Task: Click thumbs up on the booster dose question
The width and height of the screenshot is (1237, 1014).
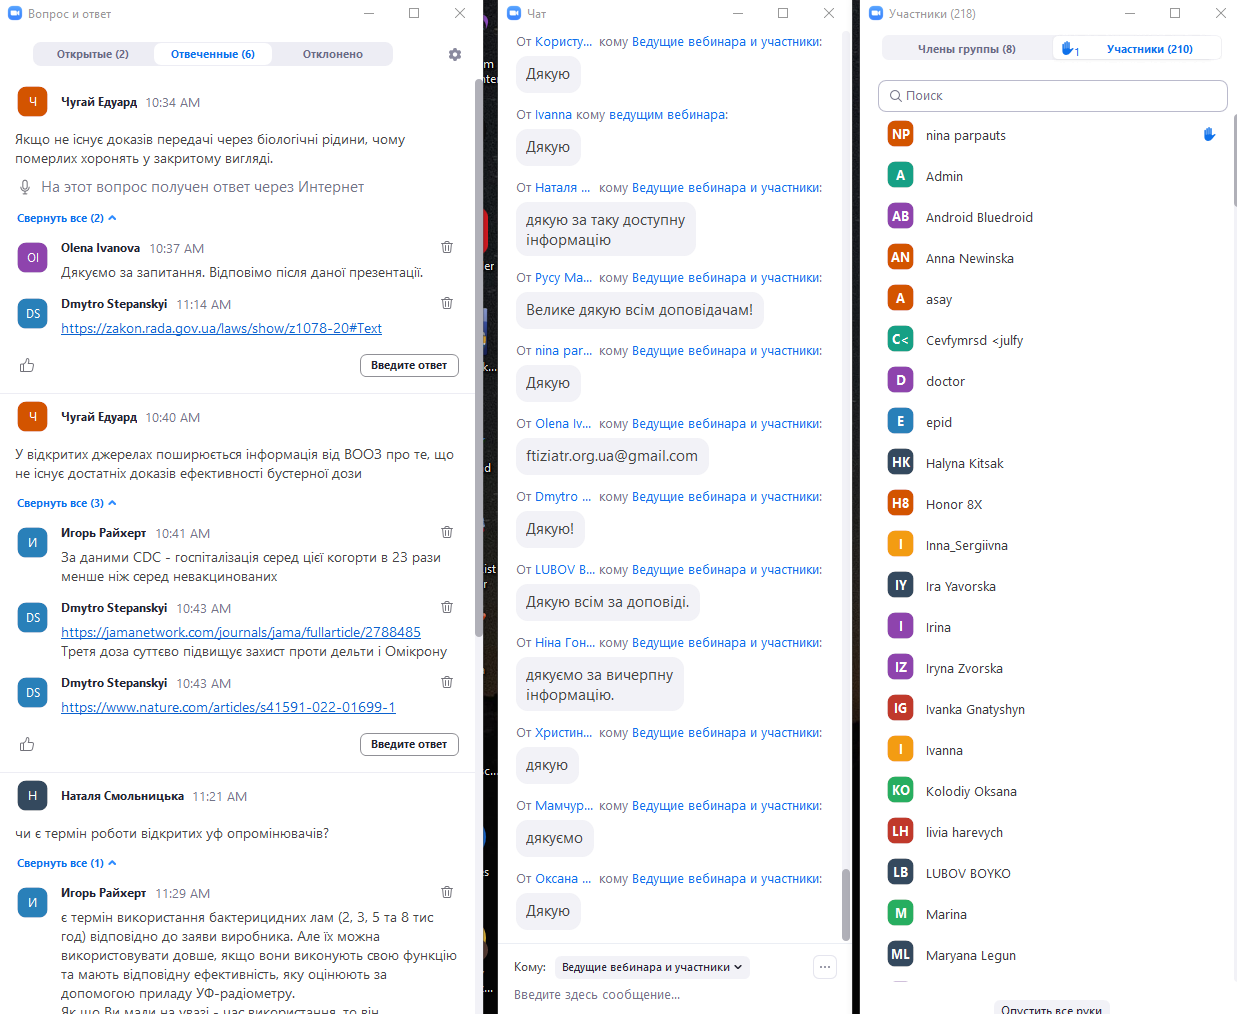Action: pos(27,744)
